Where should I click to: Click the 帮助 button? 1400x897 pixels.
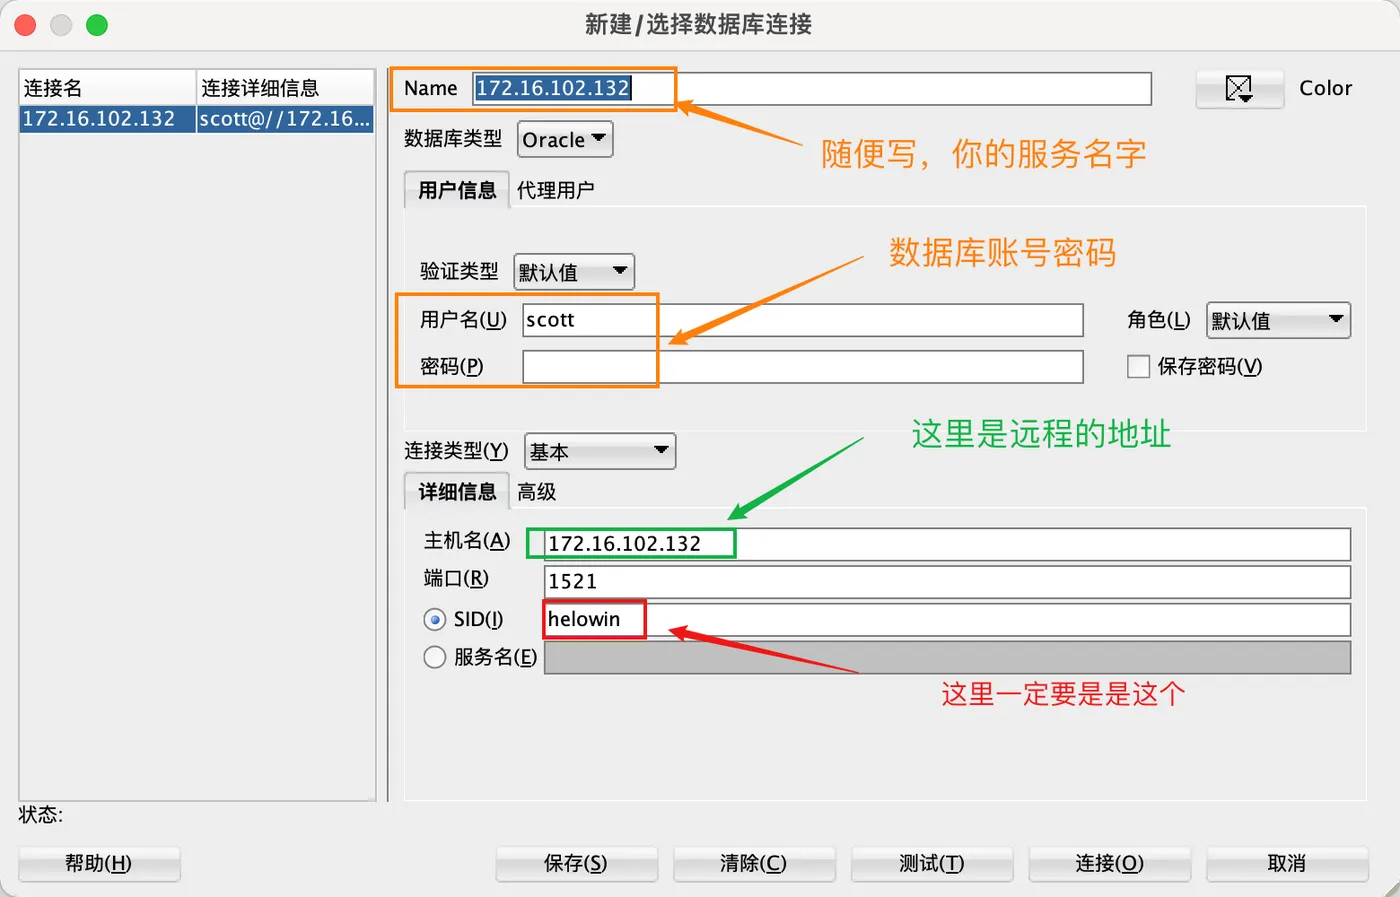(99, 864)
